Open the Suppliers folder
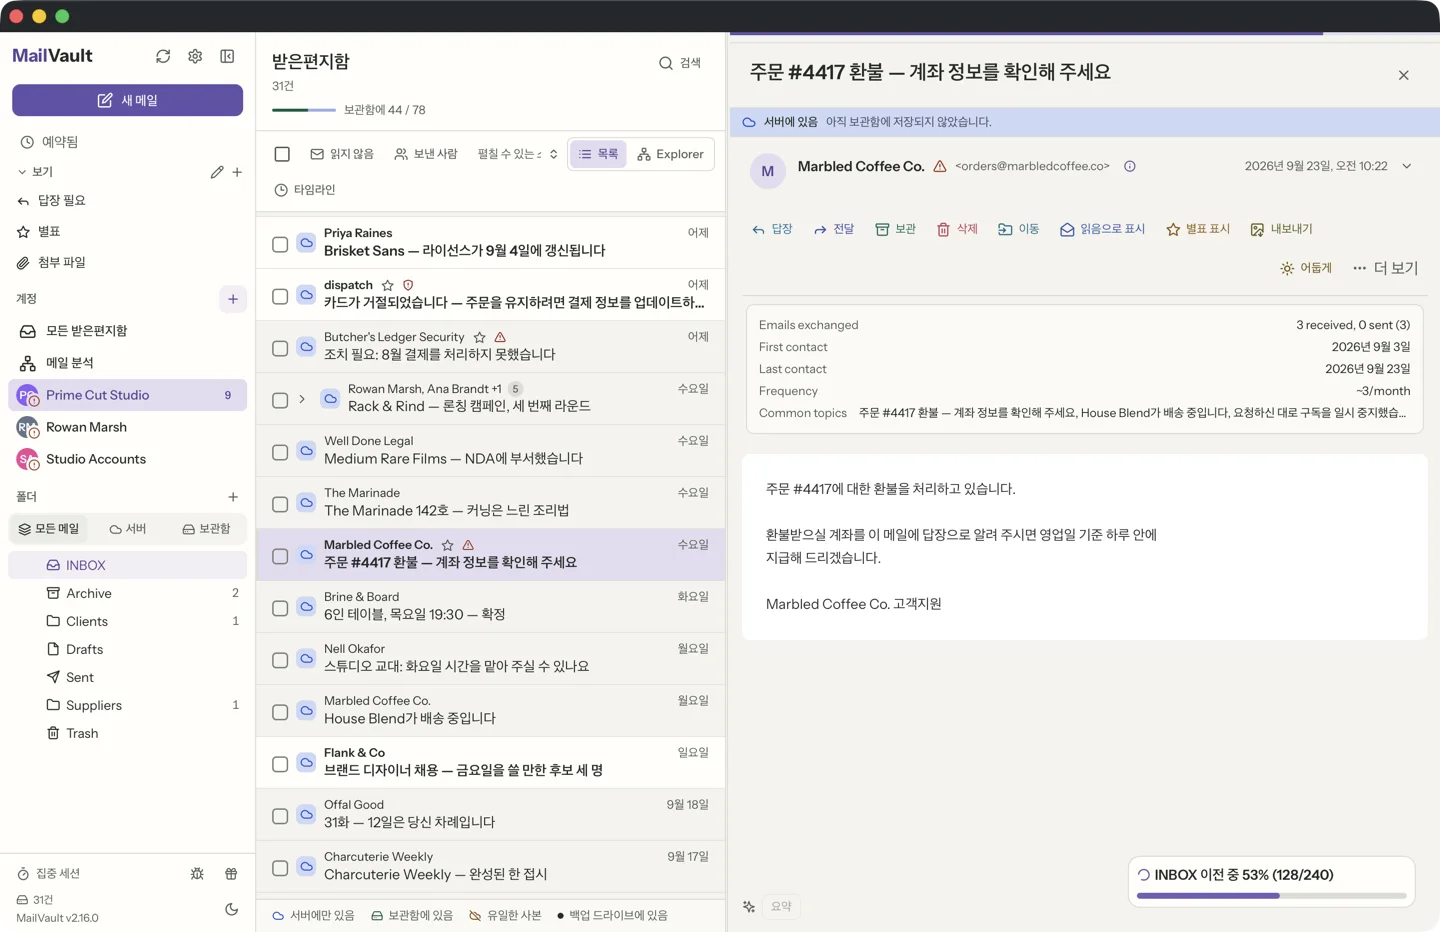The image size is (1440, 932). (x=127, y=705)
